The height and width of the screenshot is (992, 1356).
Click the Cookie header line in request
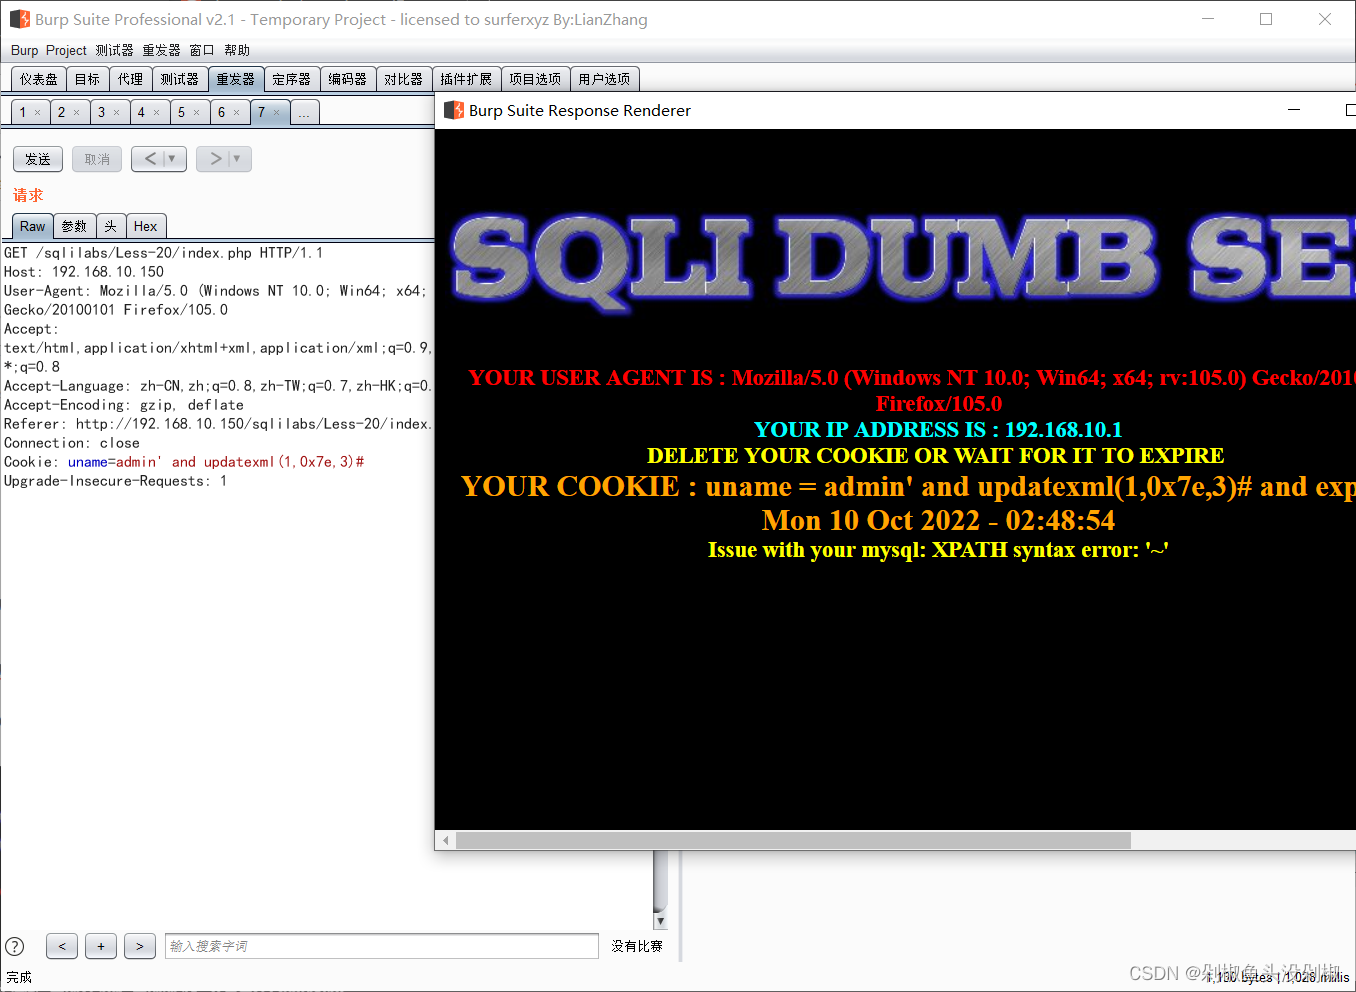(184, 462)
